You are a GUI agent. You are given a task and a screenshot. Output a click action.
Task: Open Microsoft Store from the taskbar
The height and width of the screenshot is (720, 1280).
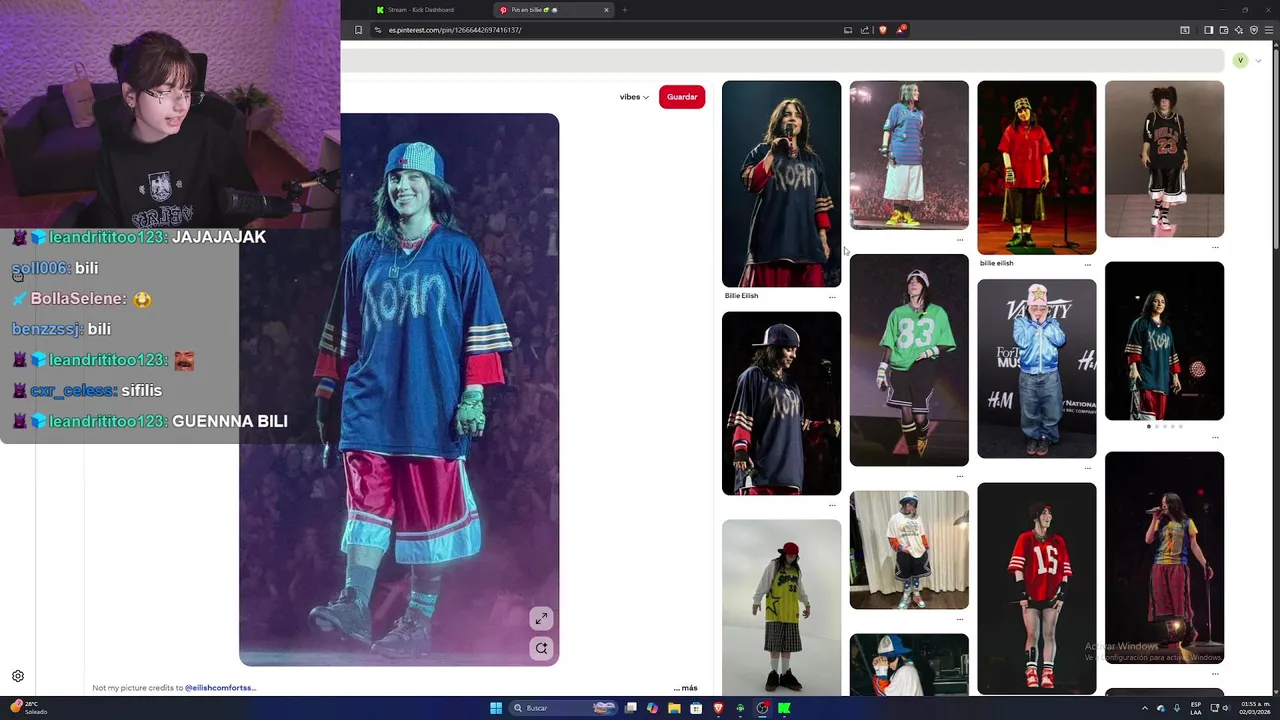(x=696, y=708)
